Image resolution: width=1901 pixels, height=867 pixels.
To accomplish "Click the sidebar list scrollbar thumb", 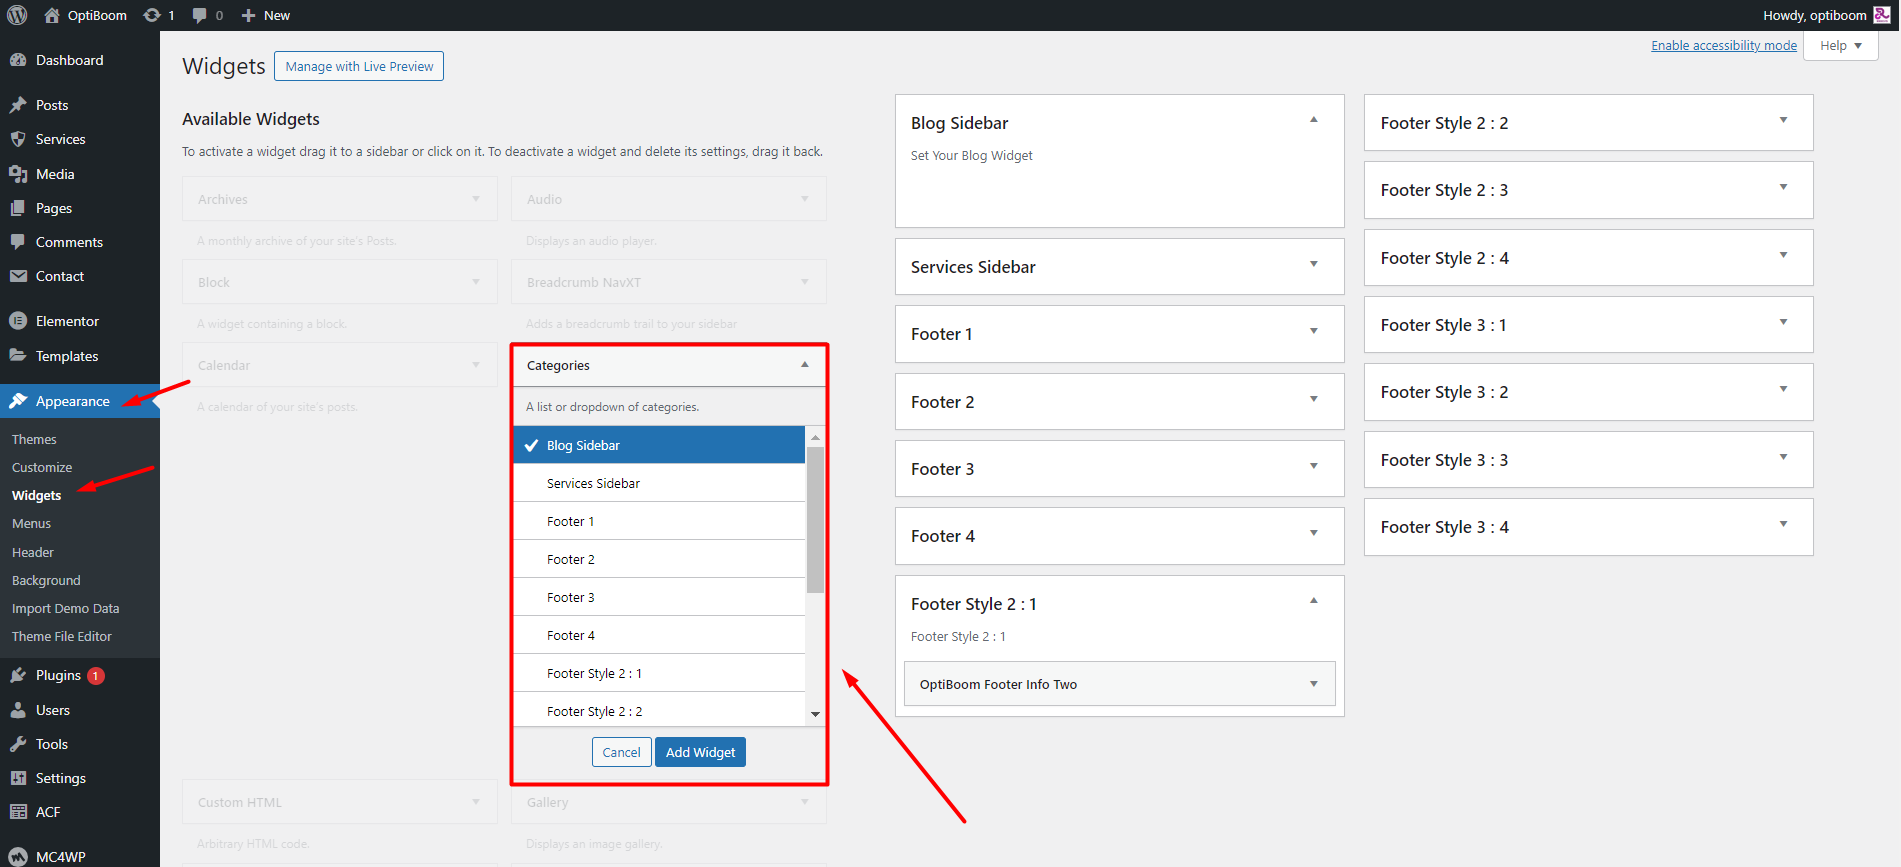I will [816, 520].
